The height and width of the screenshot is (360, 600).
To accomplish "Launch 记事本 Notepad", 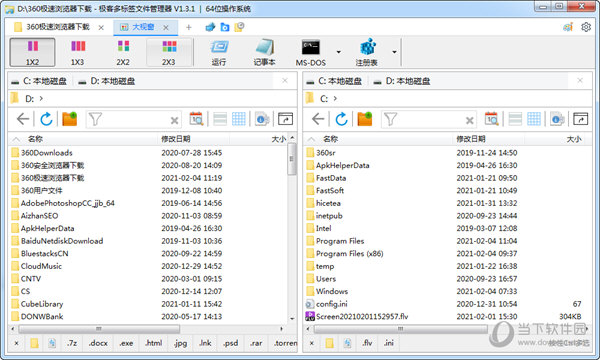I will point(264,52).
